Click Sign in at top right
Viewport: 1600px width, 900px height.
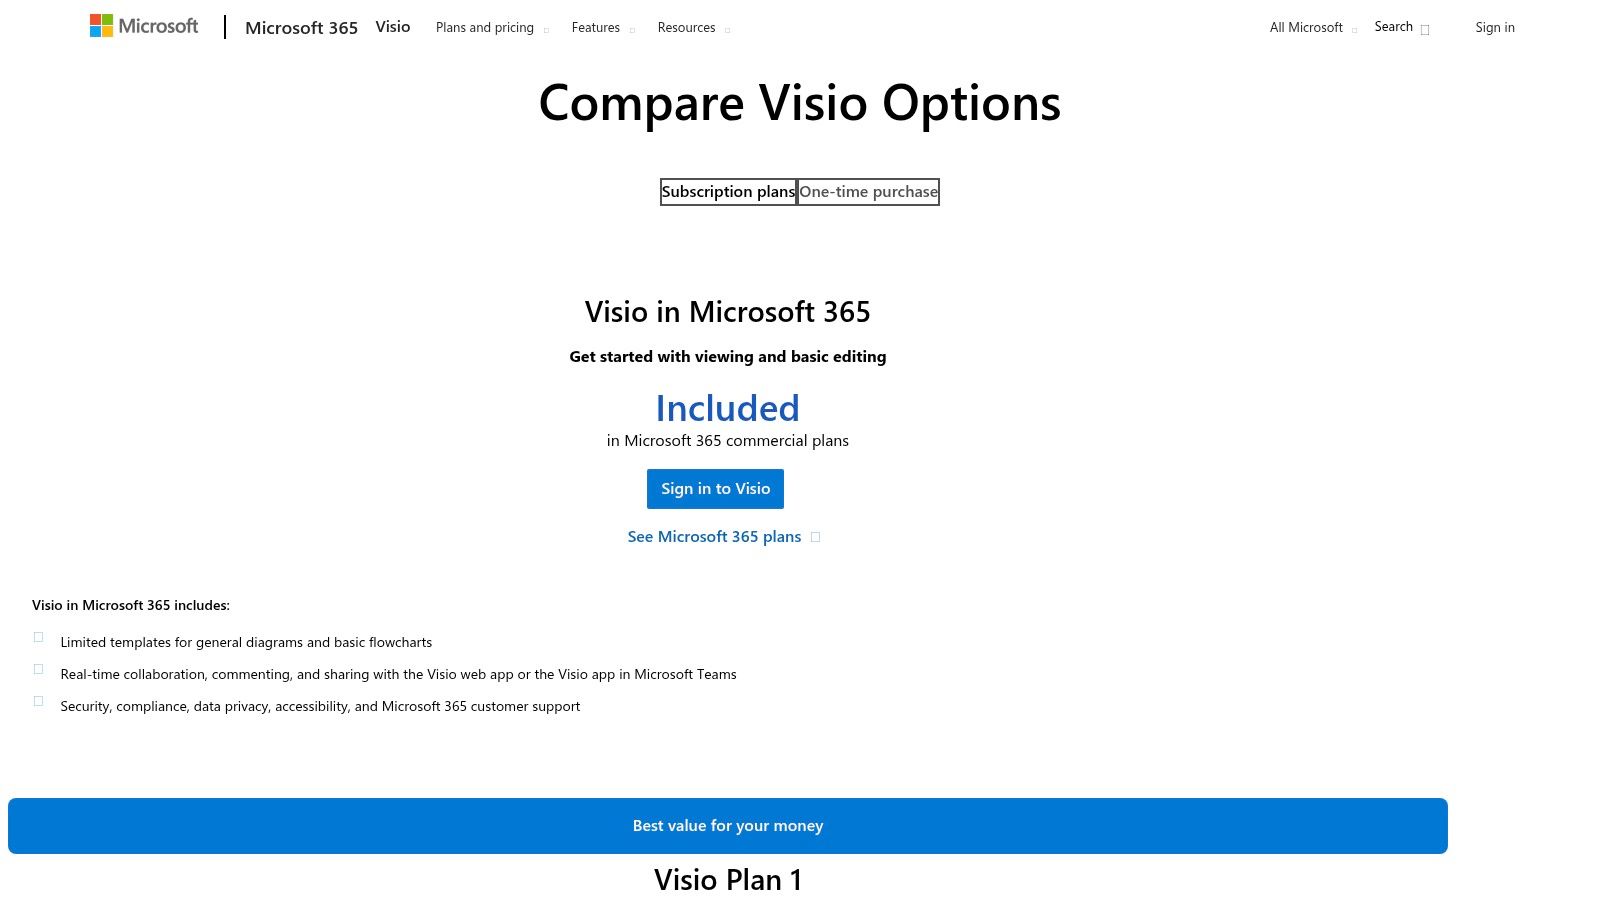[x=1495, y=27]
